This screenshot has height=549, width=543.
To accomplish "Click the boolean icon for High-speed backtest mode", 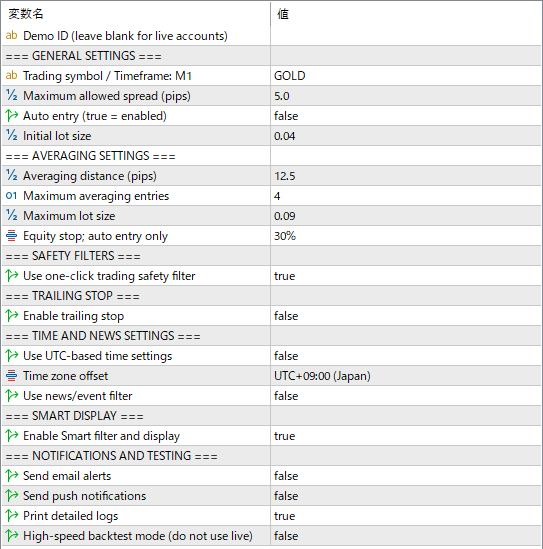I will 12,535.
